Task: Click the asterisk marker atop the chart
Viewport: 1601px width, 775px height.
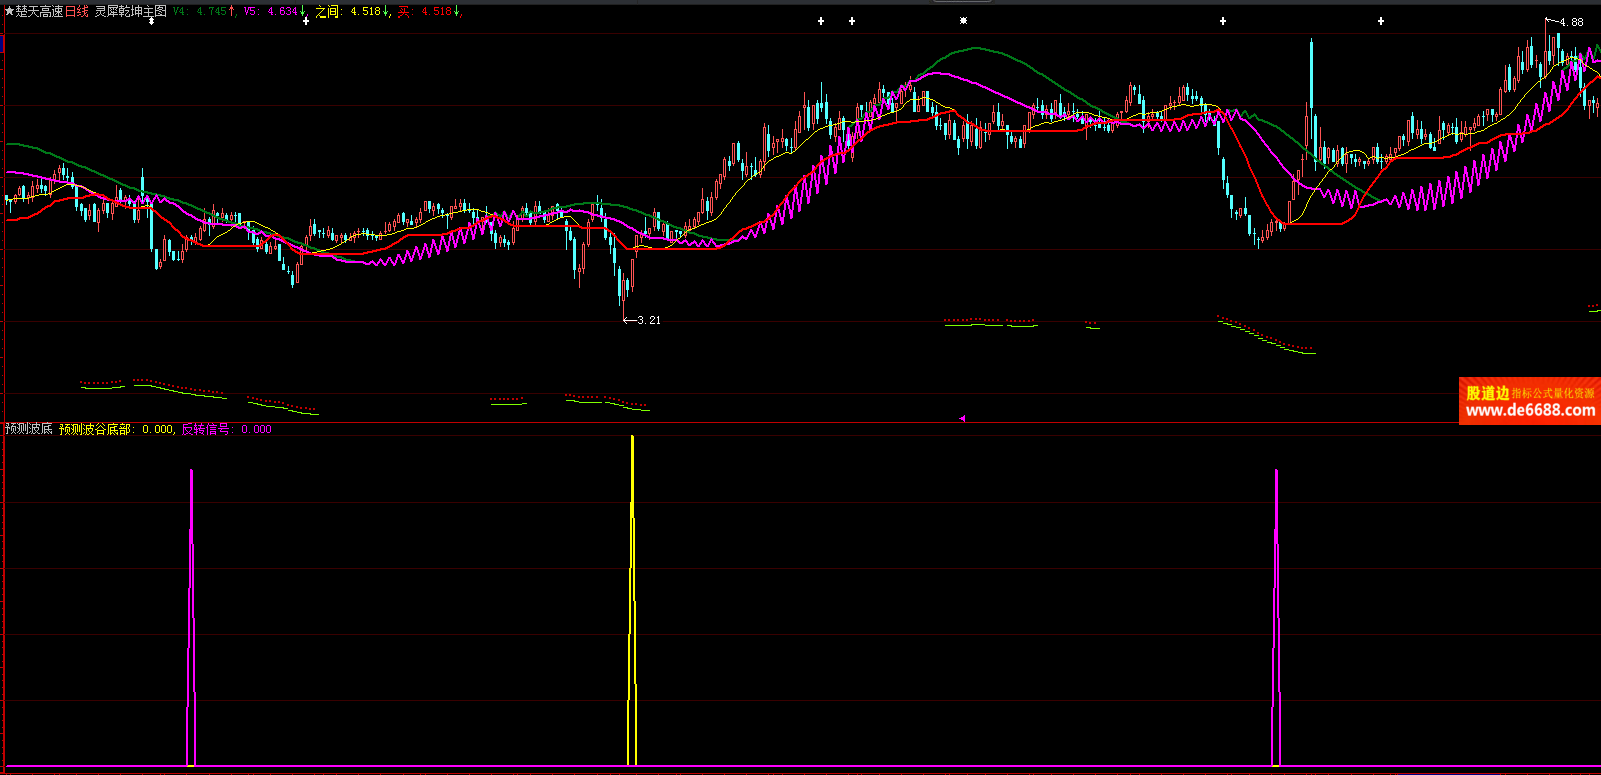Action: point(963,21)
